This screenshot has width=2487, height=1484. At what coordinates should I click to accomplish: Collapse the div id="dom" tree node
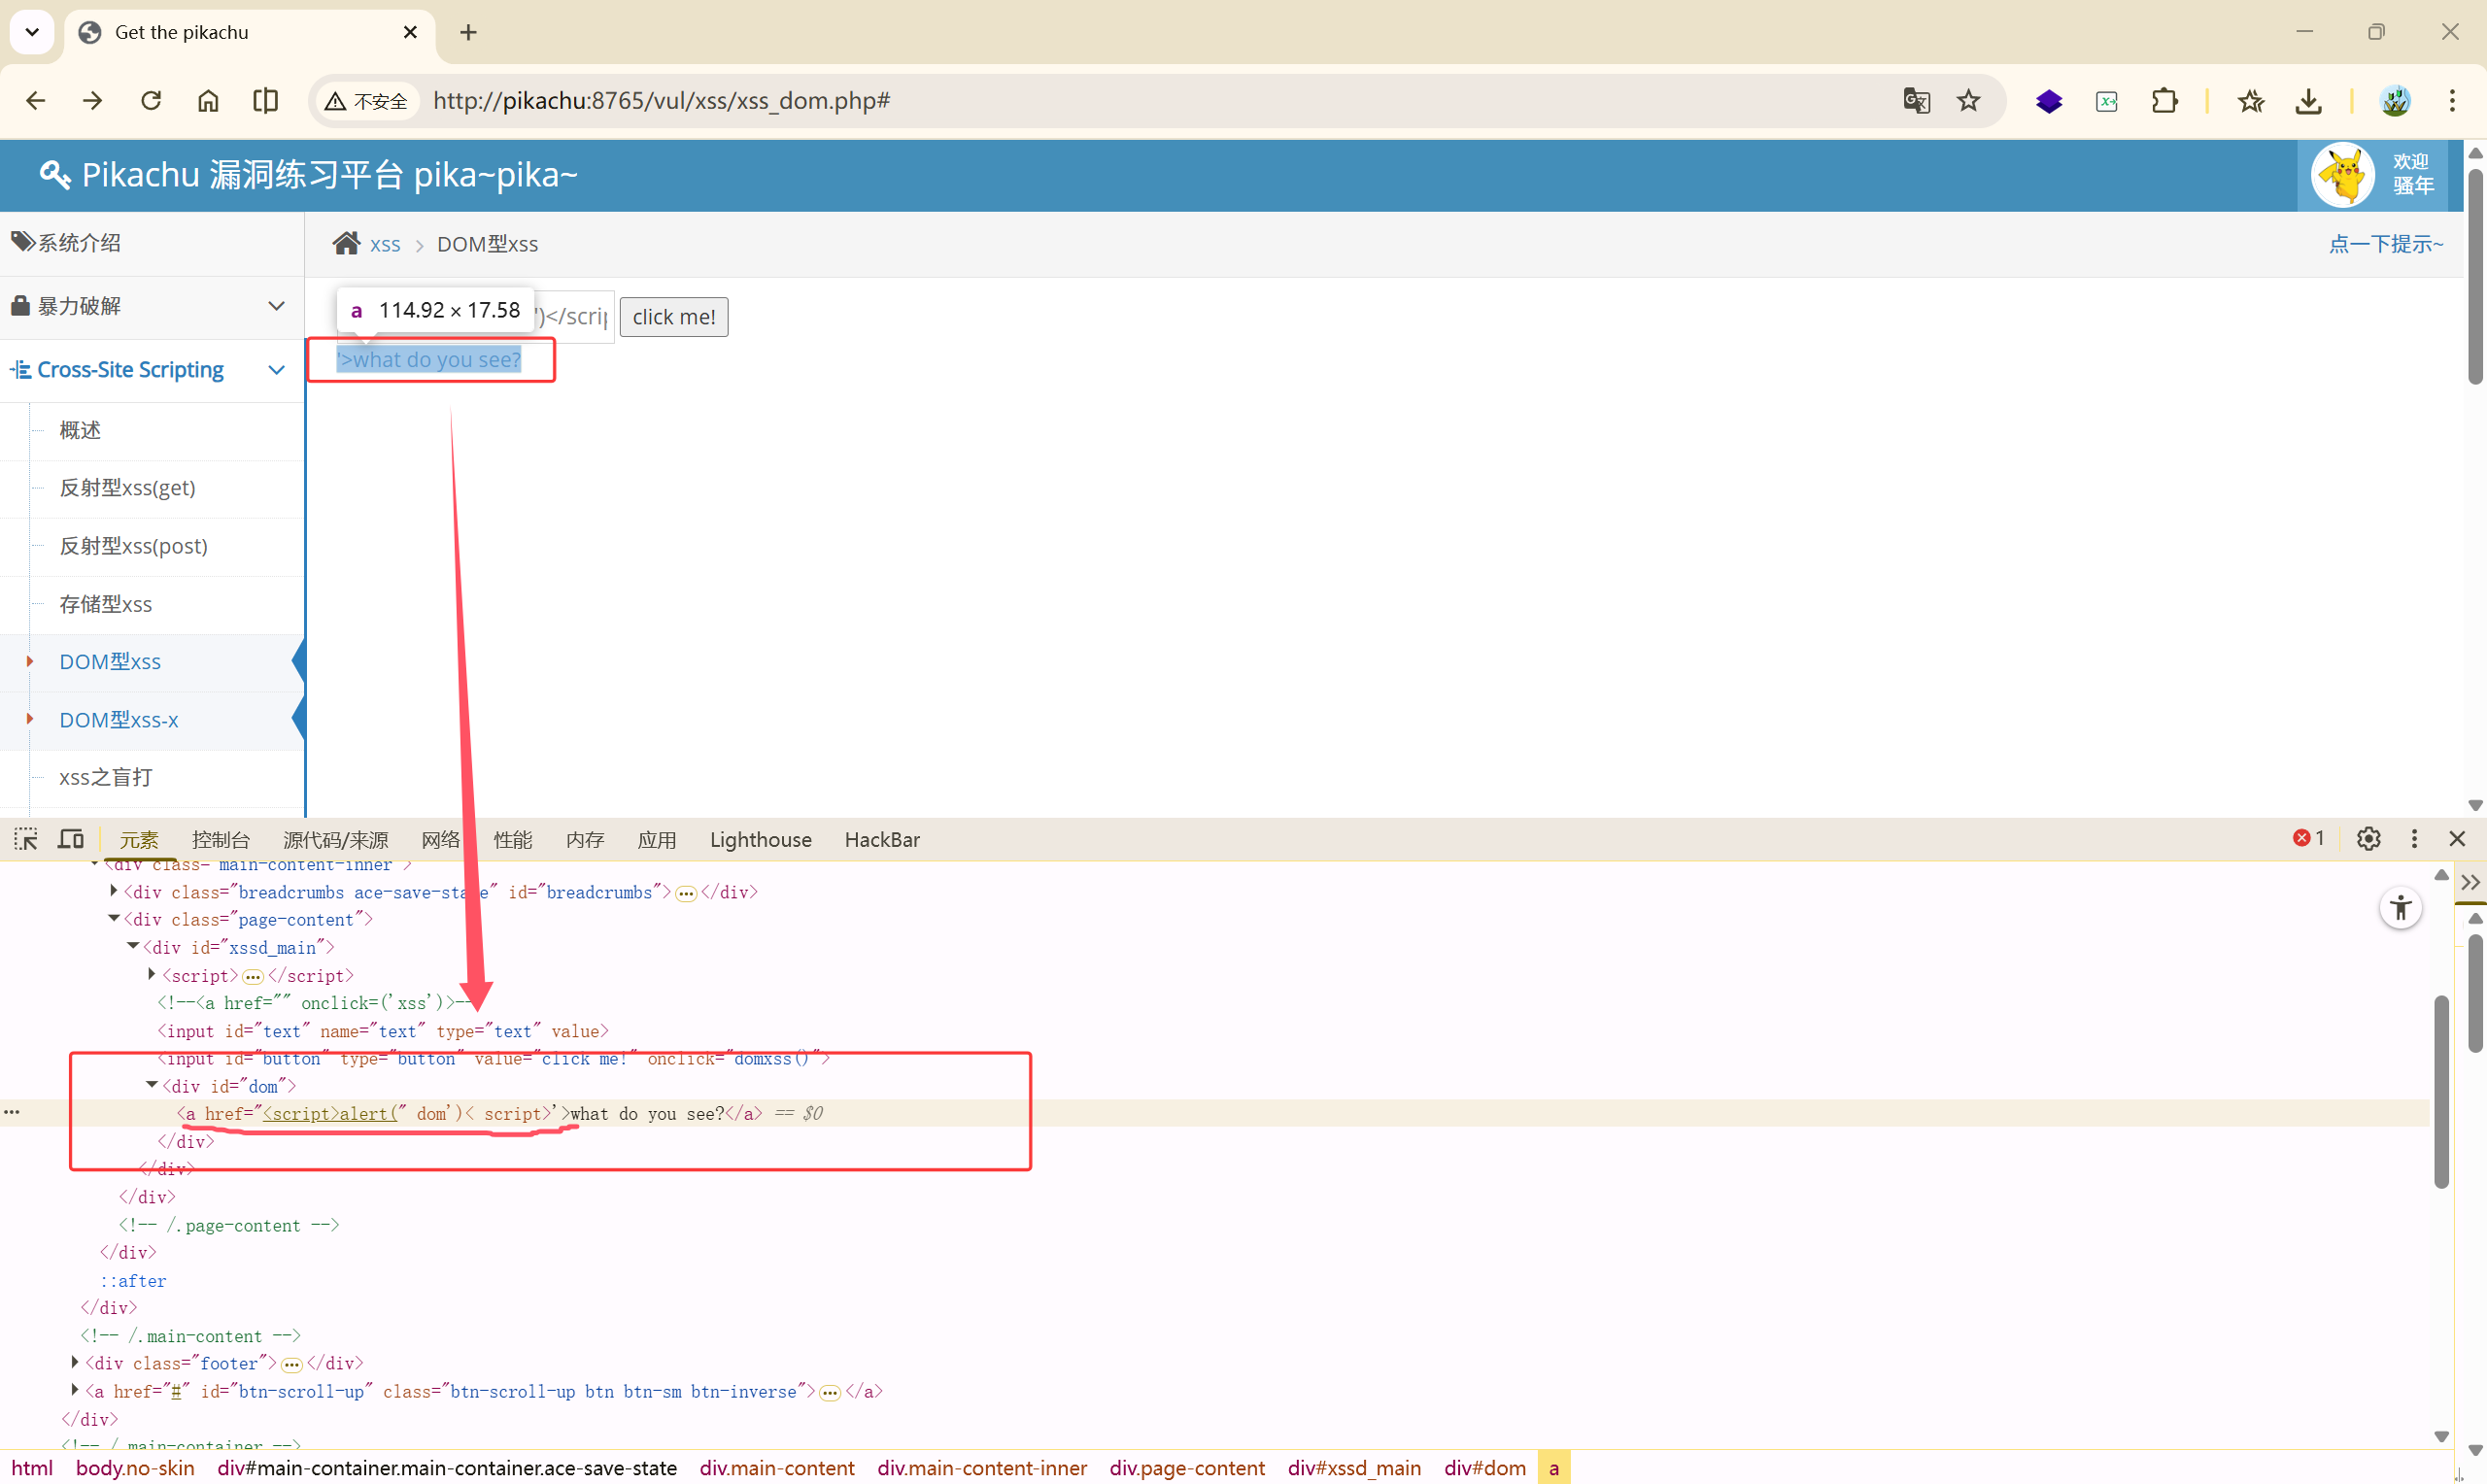(152, 1085)
